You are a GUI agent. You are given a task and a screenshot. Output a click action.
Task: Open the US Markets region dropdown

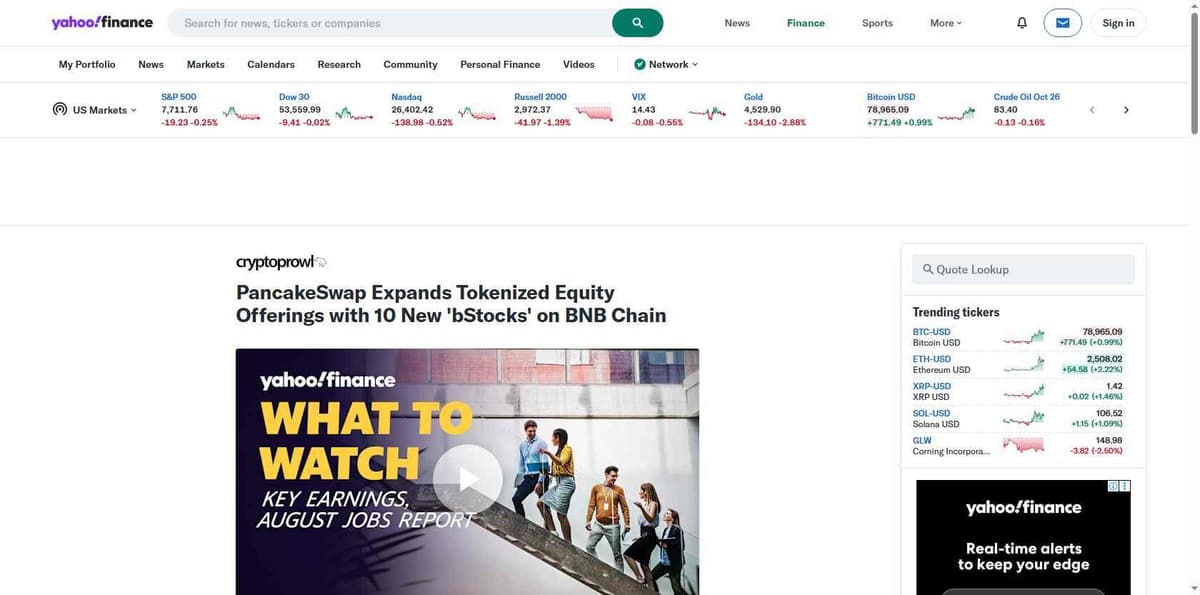pos(105,110)
